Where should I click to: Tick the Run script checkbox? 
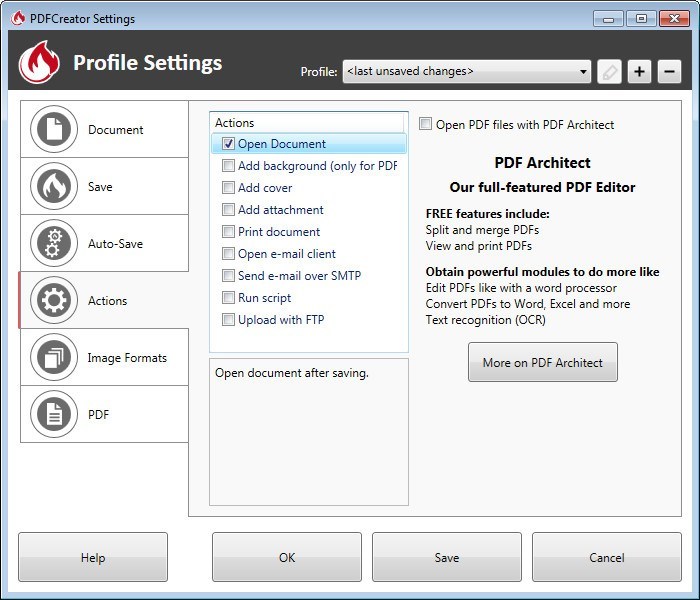[x=228, y=297]
